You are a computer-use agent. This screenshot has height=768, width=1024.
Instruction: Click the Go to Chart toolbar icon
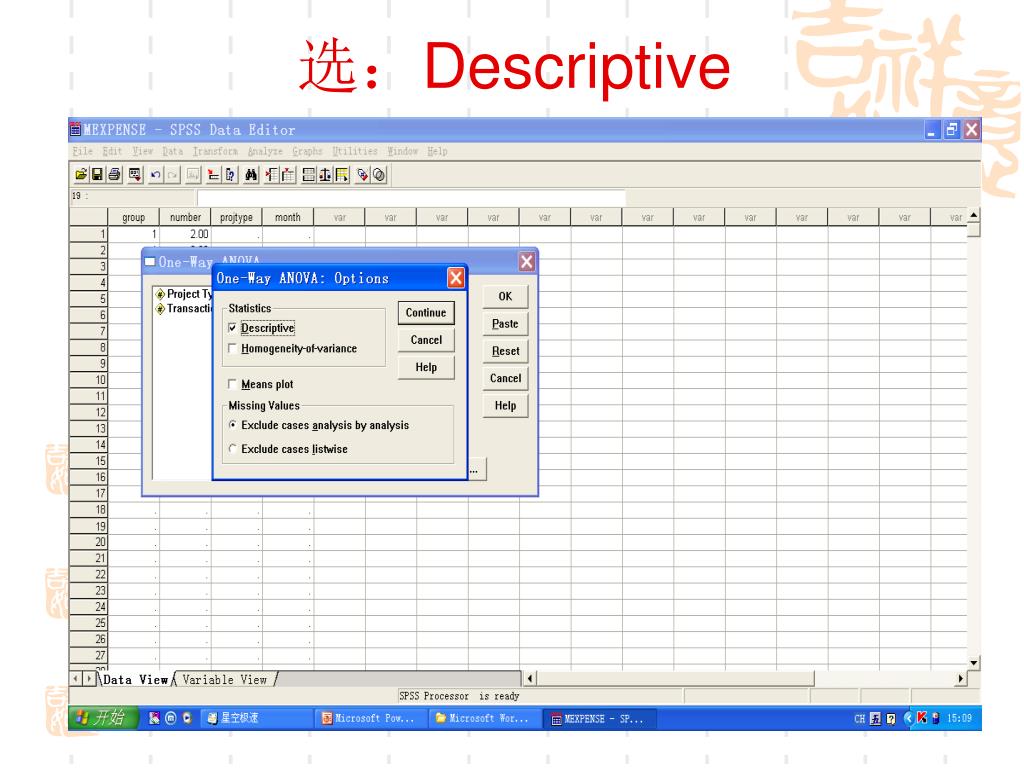coord(193,175)
